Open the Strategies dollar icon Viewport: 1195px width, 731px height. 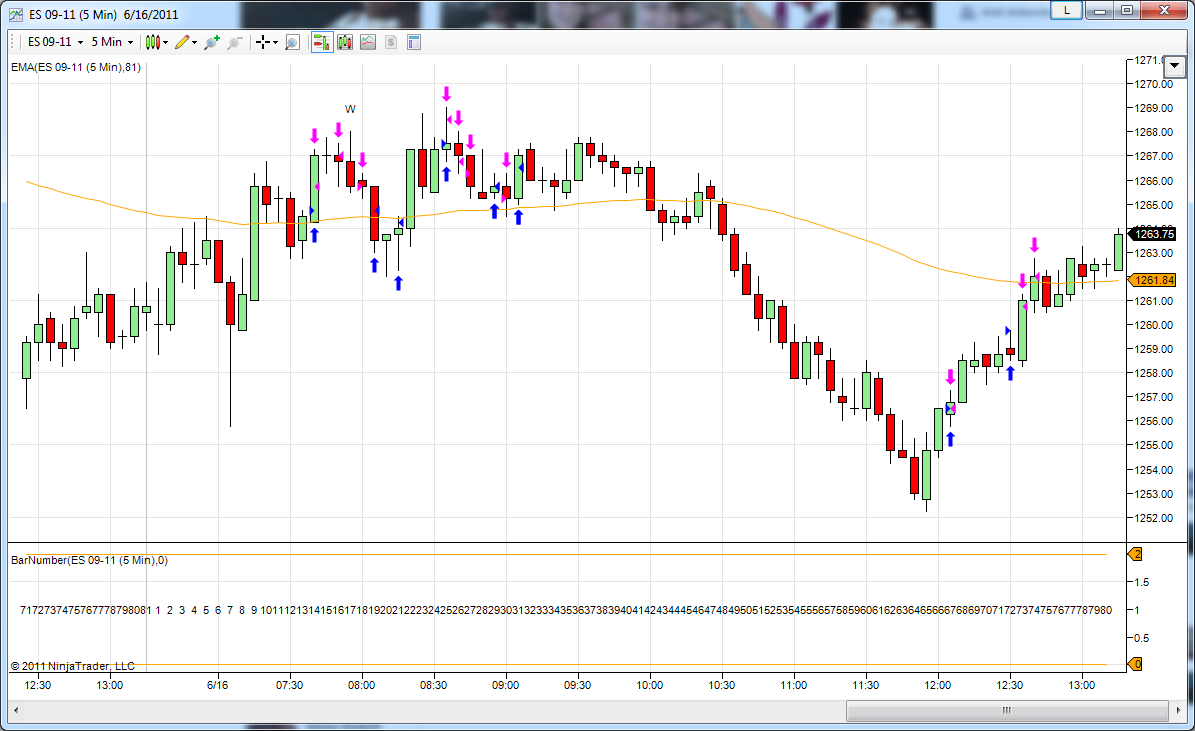point(391,42)
